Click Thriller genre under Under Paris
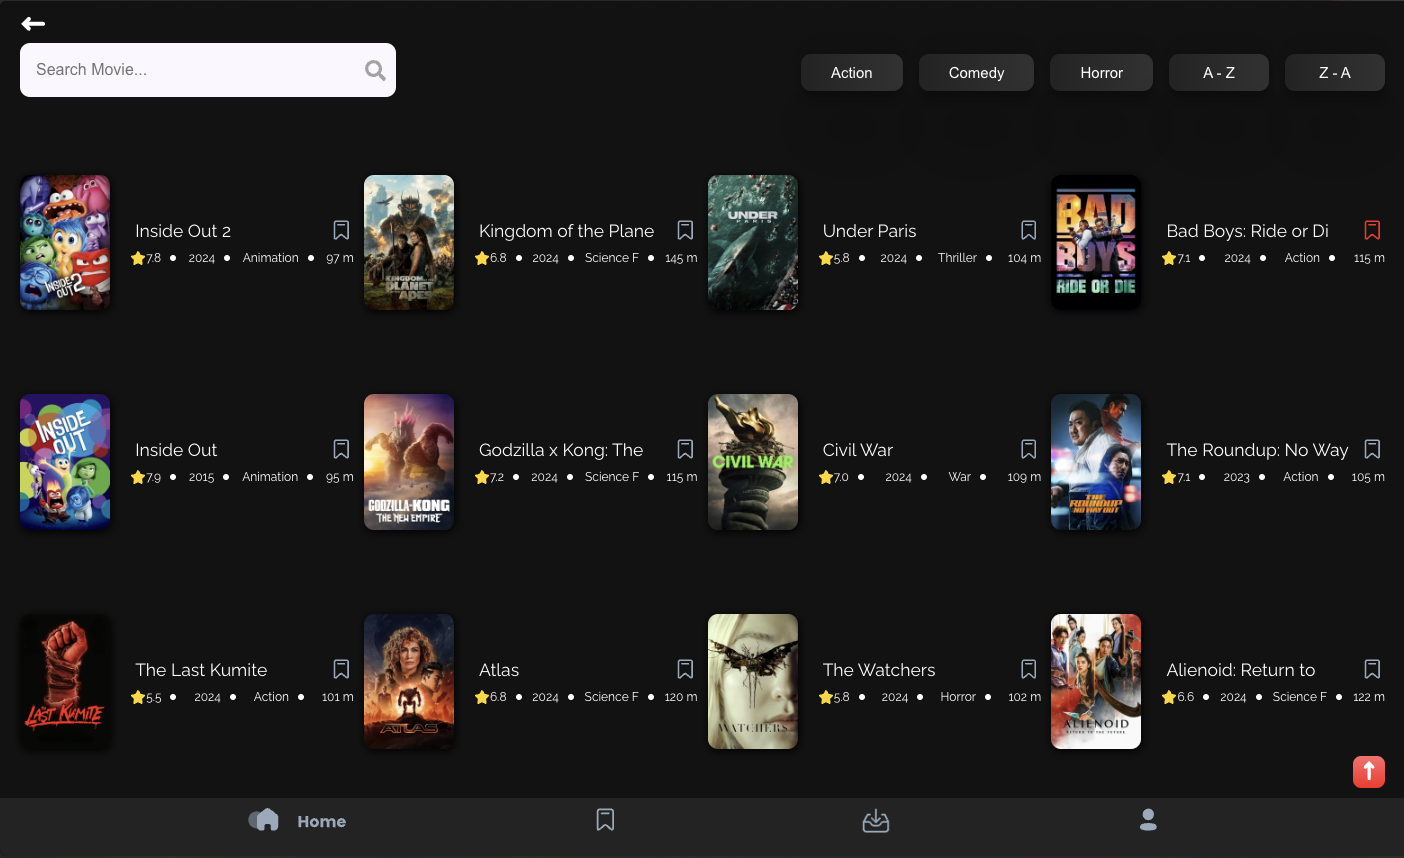 coord(957,258)
